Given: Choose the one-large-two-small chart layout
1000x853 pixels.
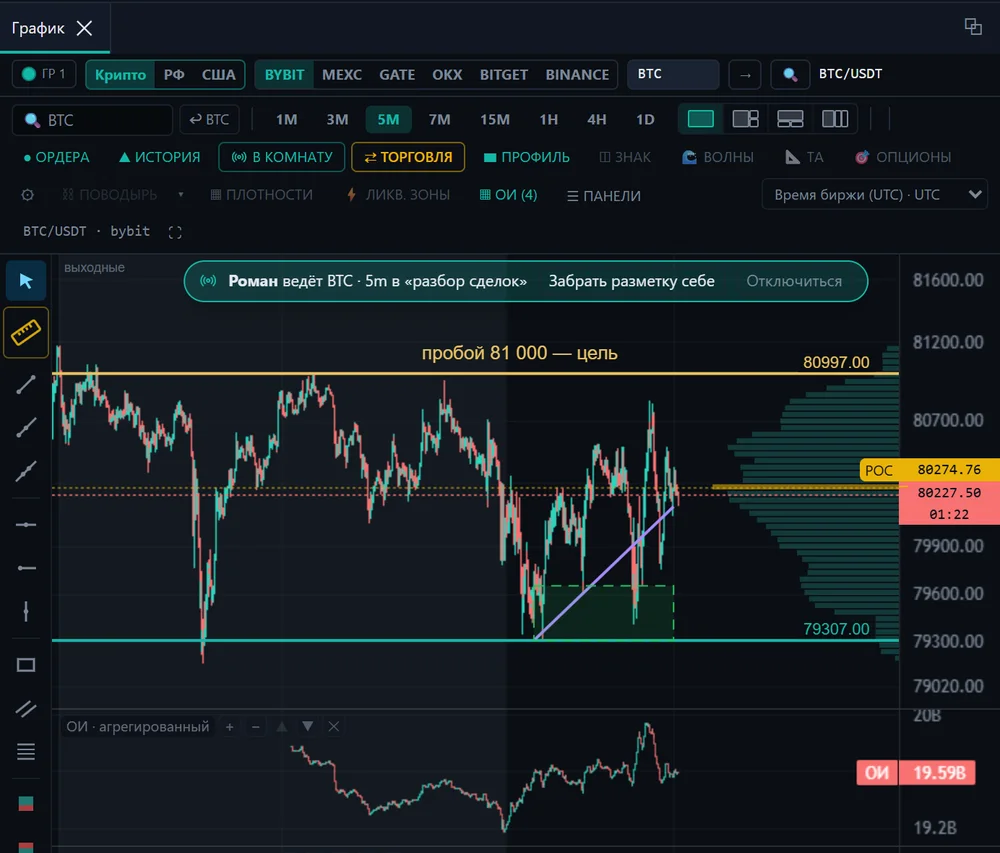Looking at the screenshot, I should point(745,119).
